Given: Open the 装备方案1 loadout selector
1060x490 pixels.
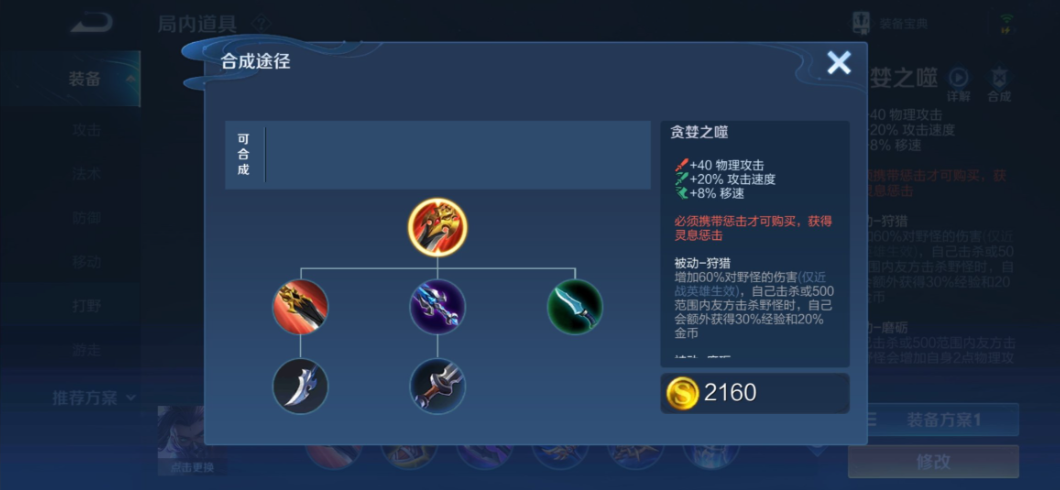Looking at the screenshot, I should 942,420.
